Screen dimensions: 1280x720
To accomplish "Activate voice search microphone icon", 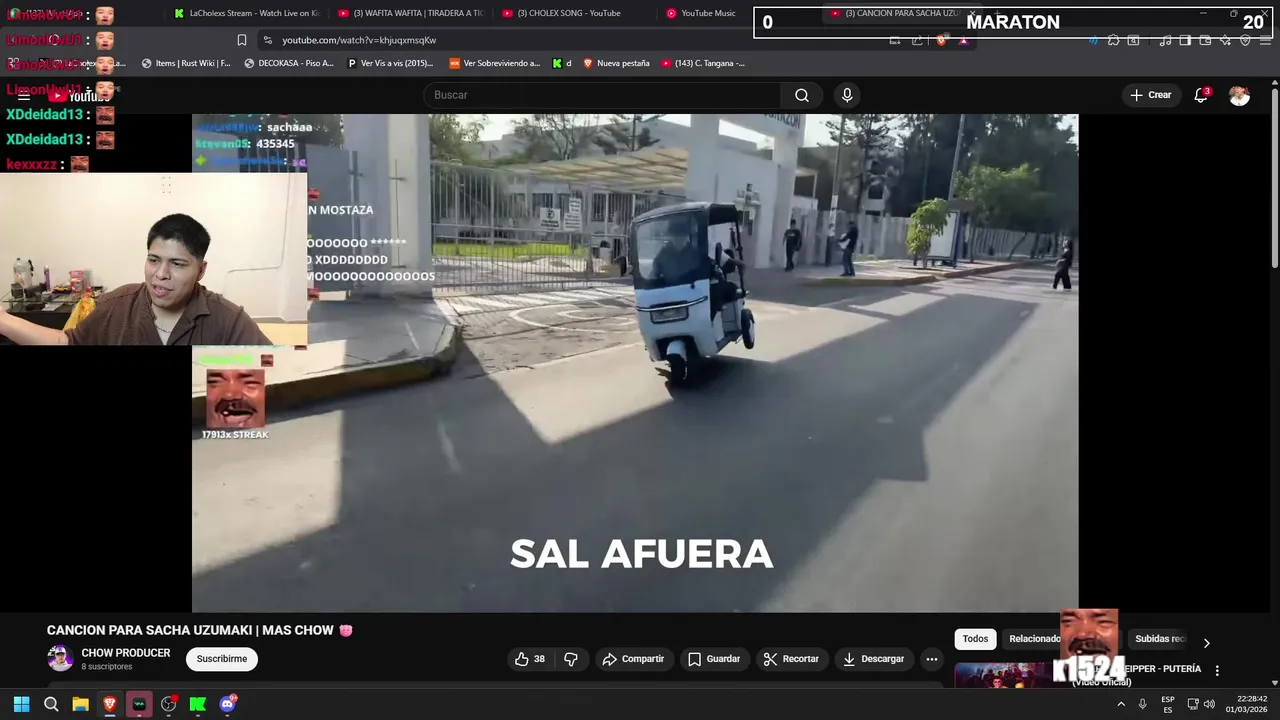I will tap(847, 95).
